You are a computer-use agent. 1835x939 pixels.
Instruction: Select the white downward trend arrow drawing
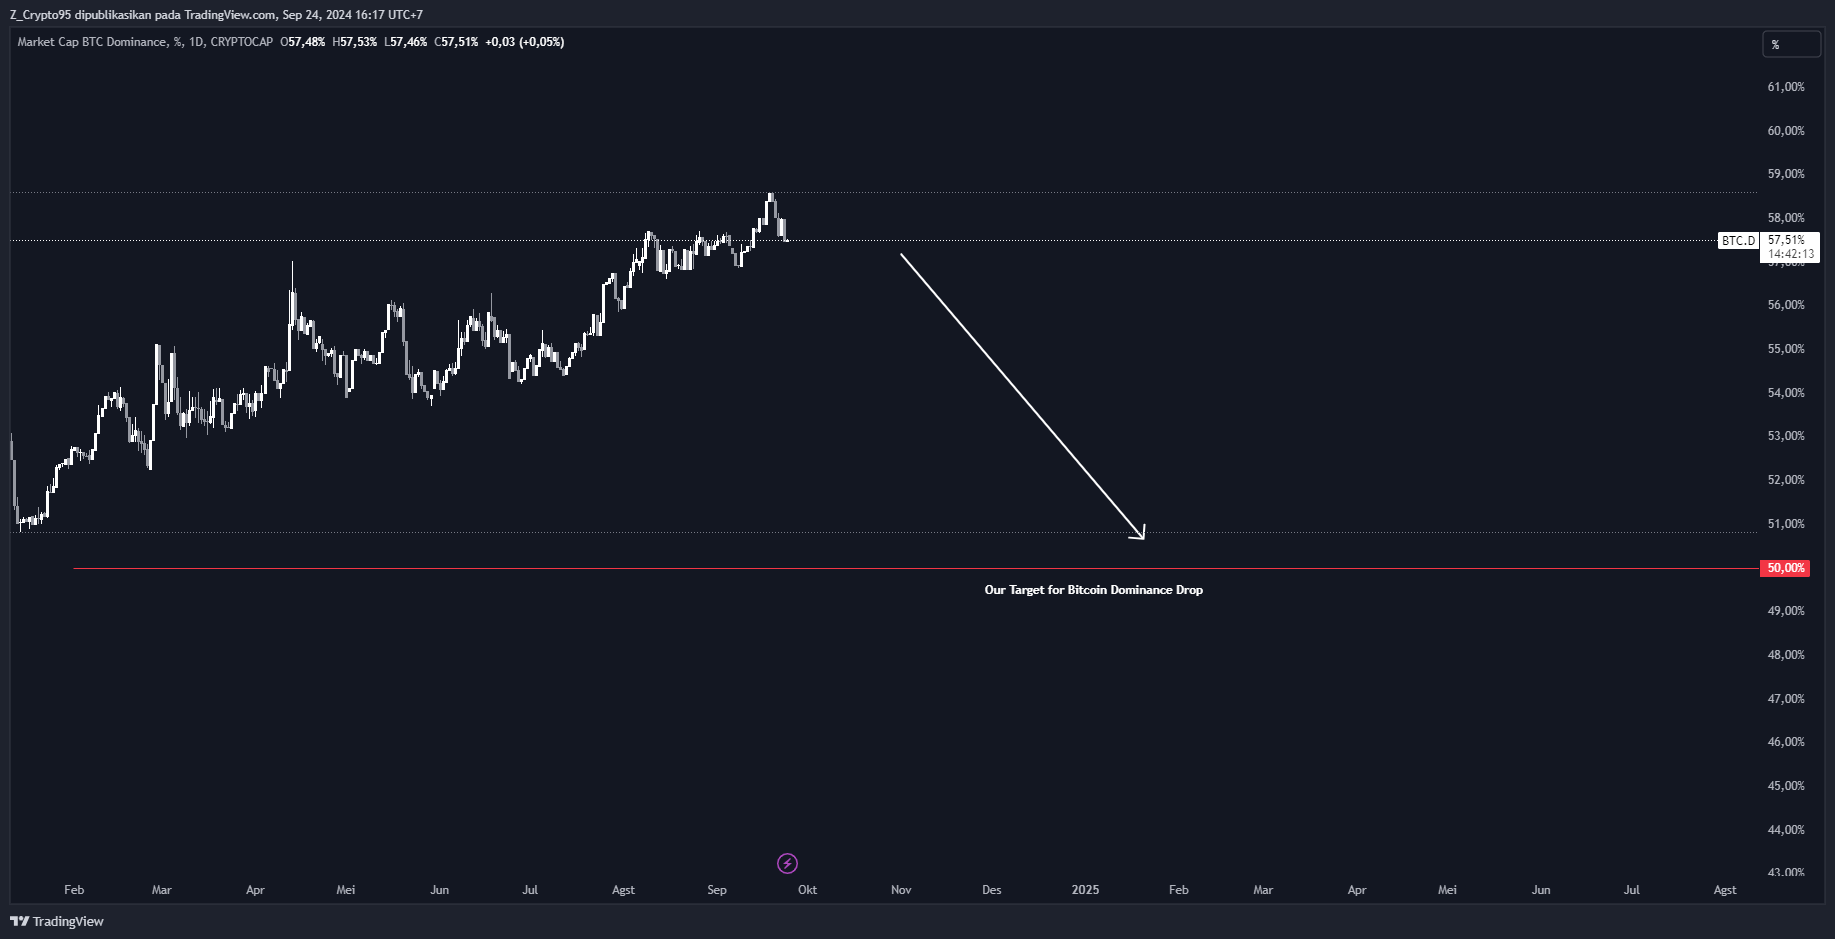1020,395
